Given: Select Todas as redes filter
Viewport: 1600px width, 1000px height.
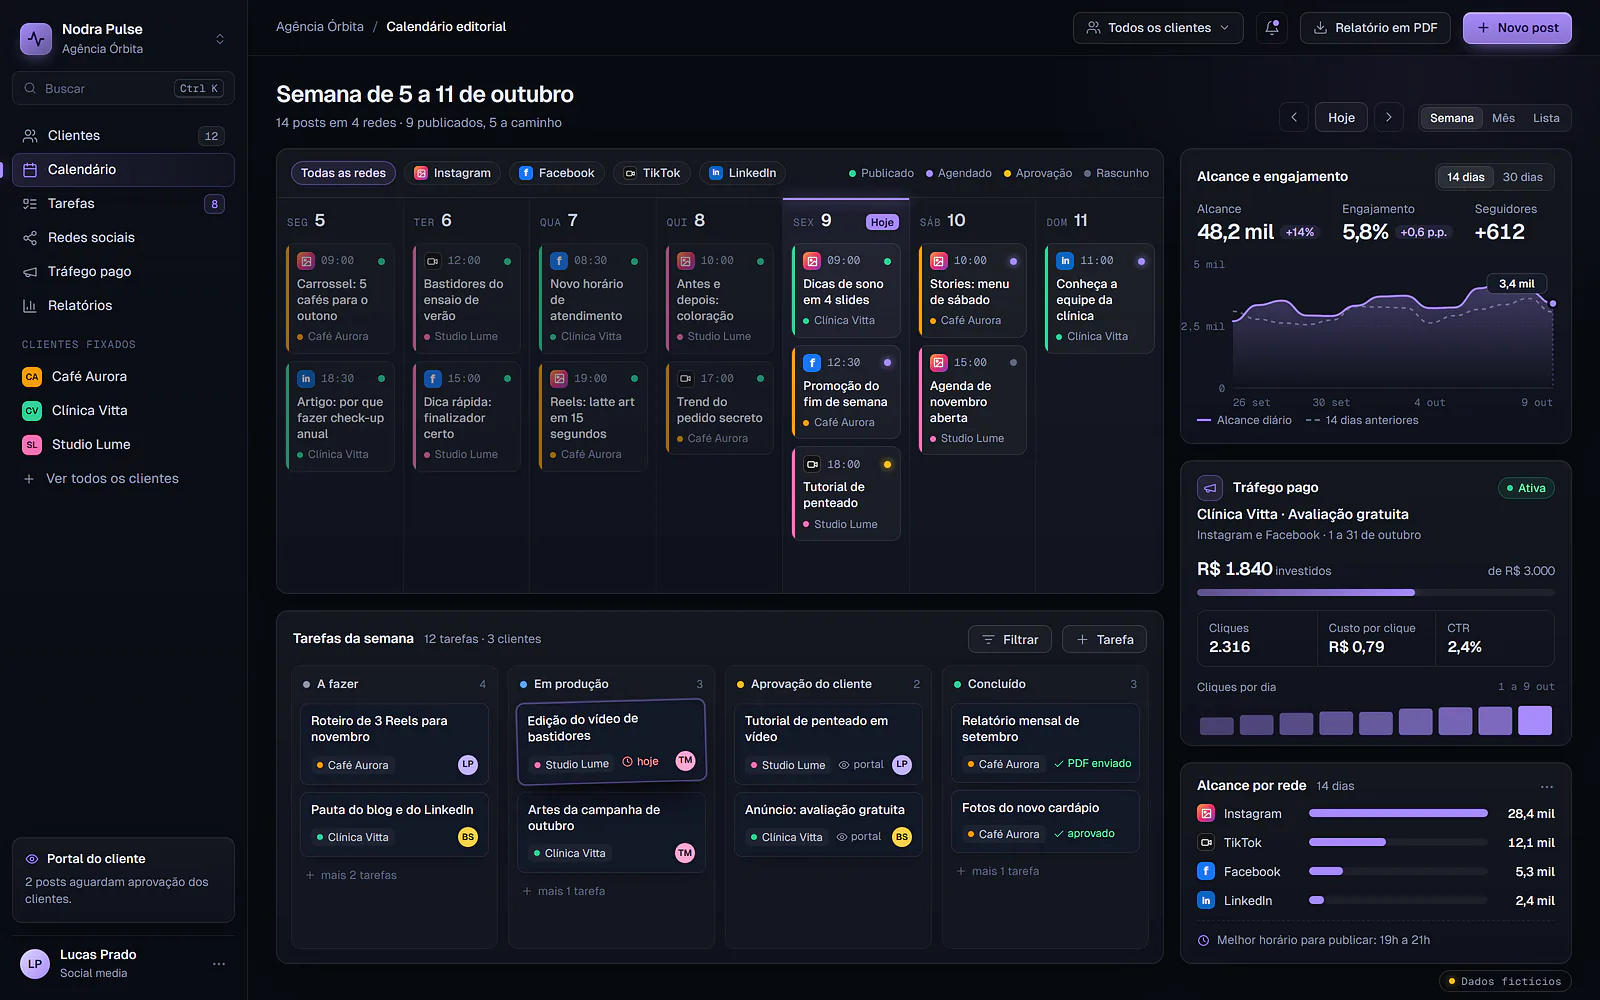Looking at the screenshot, I should pos(343,173).
